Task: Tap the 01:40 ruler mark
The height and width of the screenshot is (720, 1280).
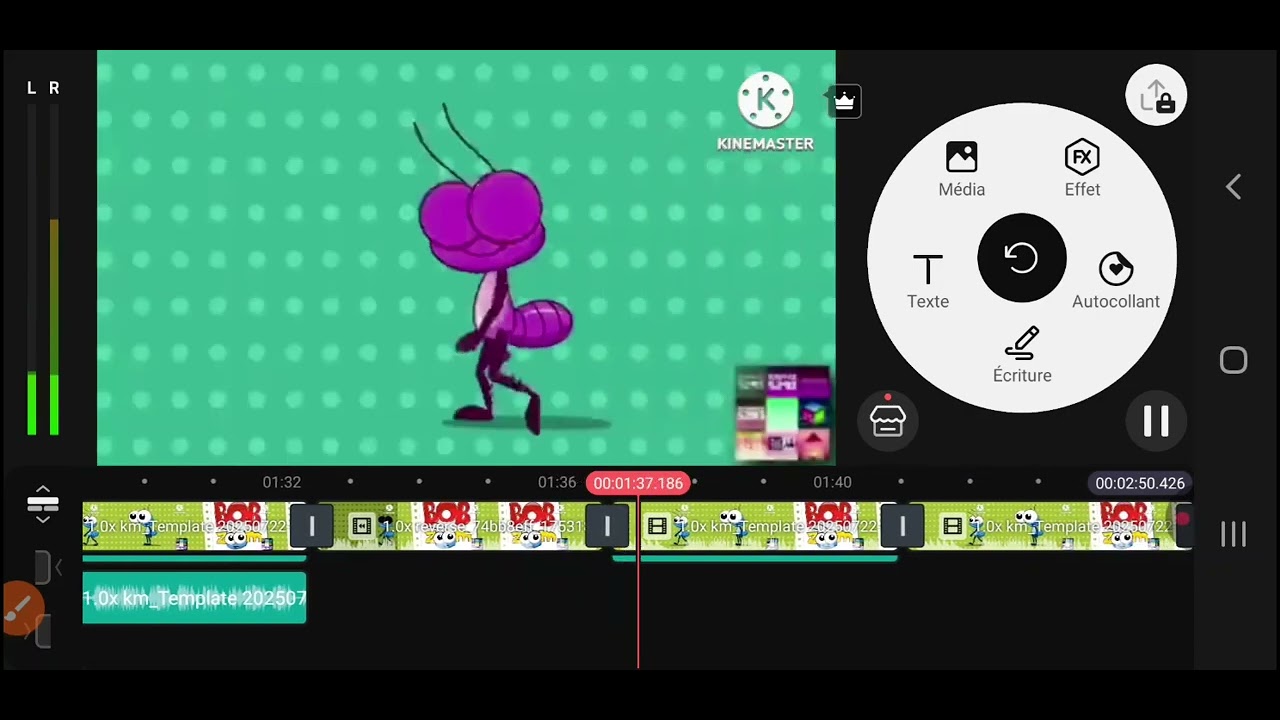Action: (832, 482)
